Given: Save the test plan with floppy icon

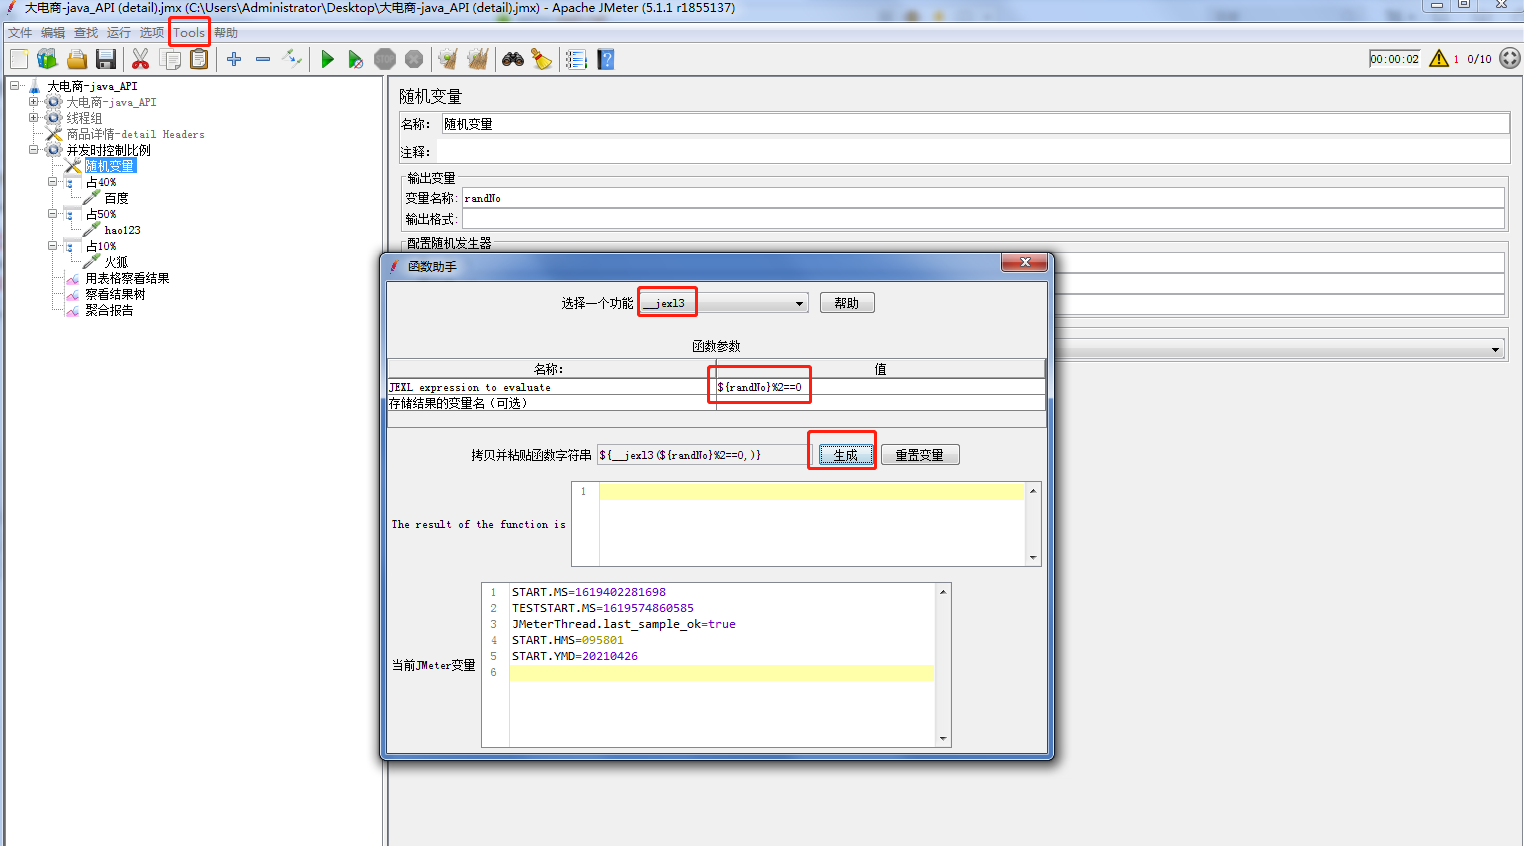Looking at the screenshot, I should (106, 59).
